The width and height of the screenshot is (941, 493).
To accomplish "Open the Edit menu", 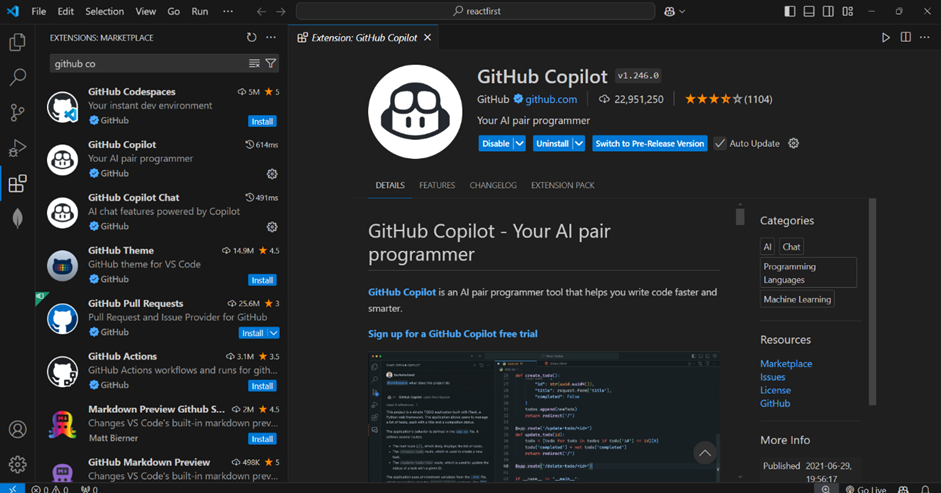I will point(65,11).
